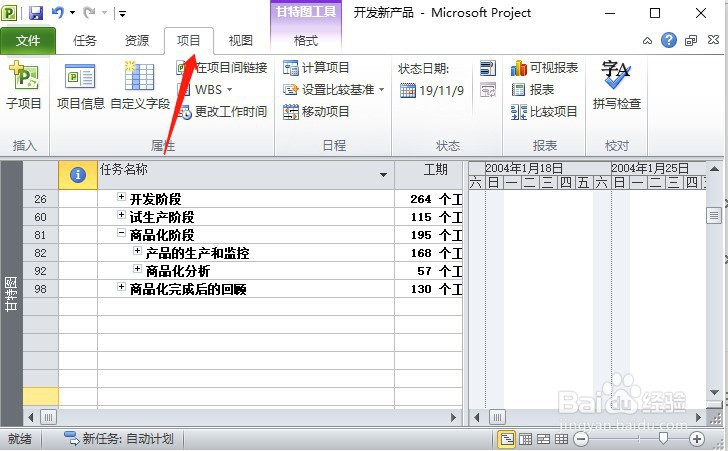This screenshot has height=451, width=728.
Task: Click the 状态日期 calendar icon
Action: (x=408, y=90)
